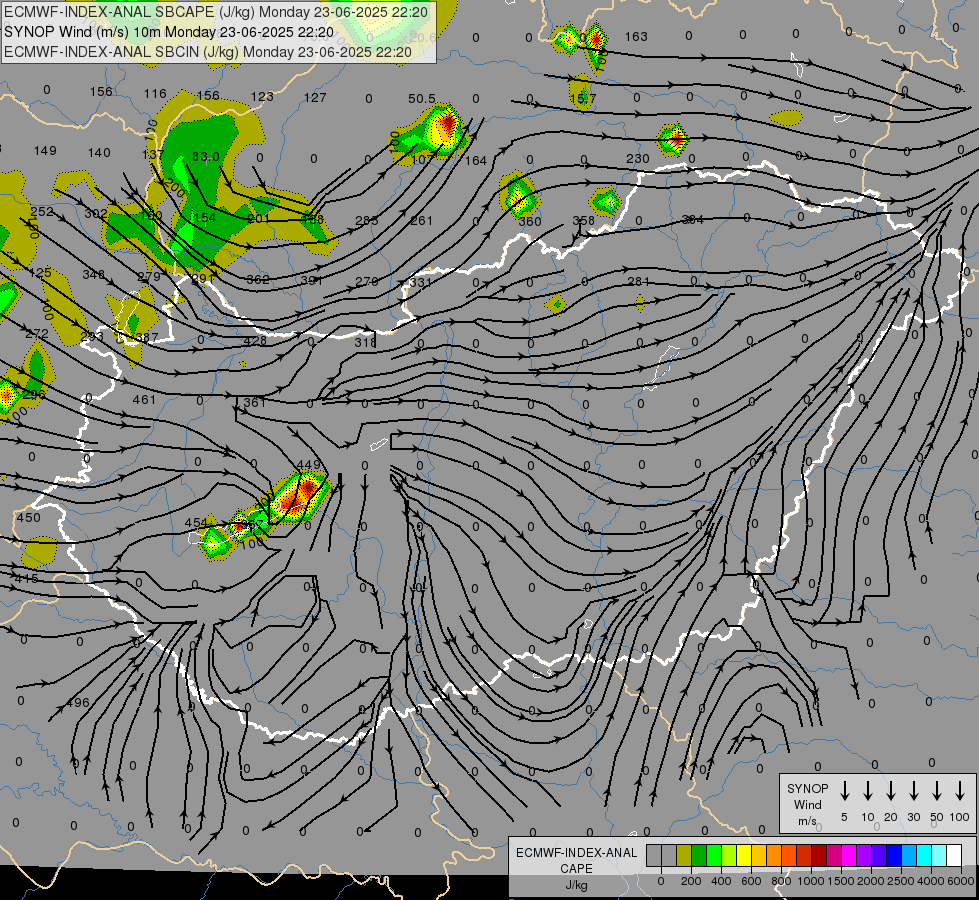Click the ECMWF-INDEX-ANAL label in CAPE legend
This screenshot has height=900, width=979.
pyautogui.click(x=576, y=853)
